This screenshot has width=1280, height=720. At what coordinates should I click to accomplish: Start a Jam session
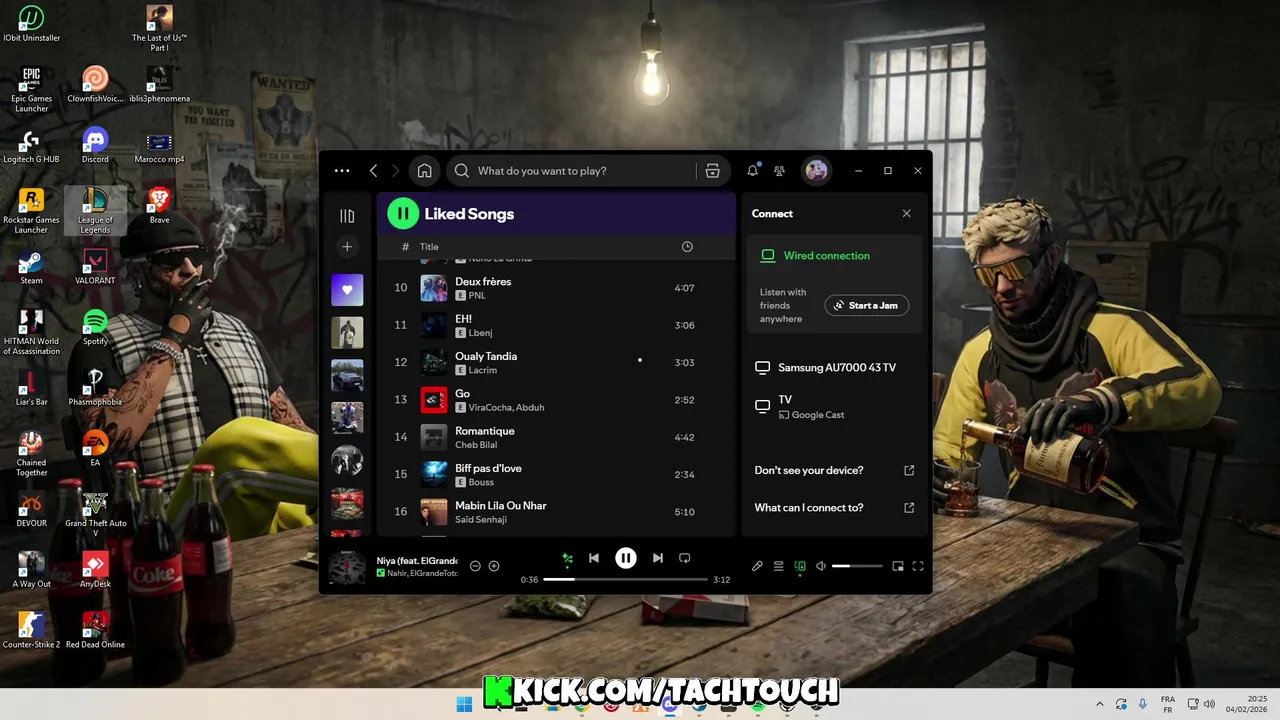867,305
